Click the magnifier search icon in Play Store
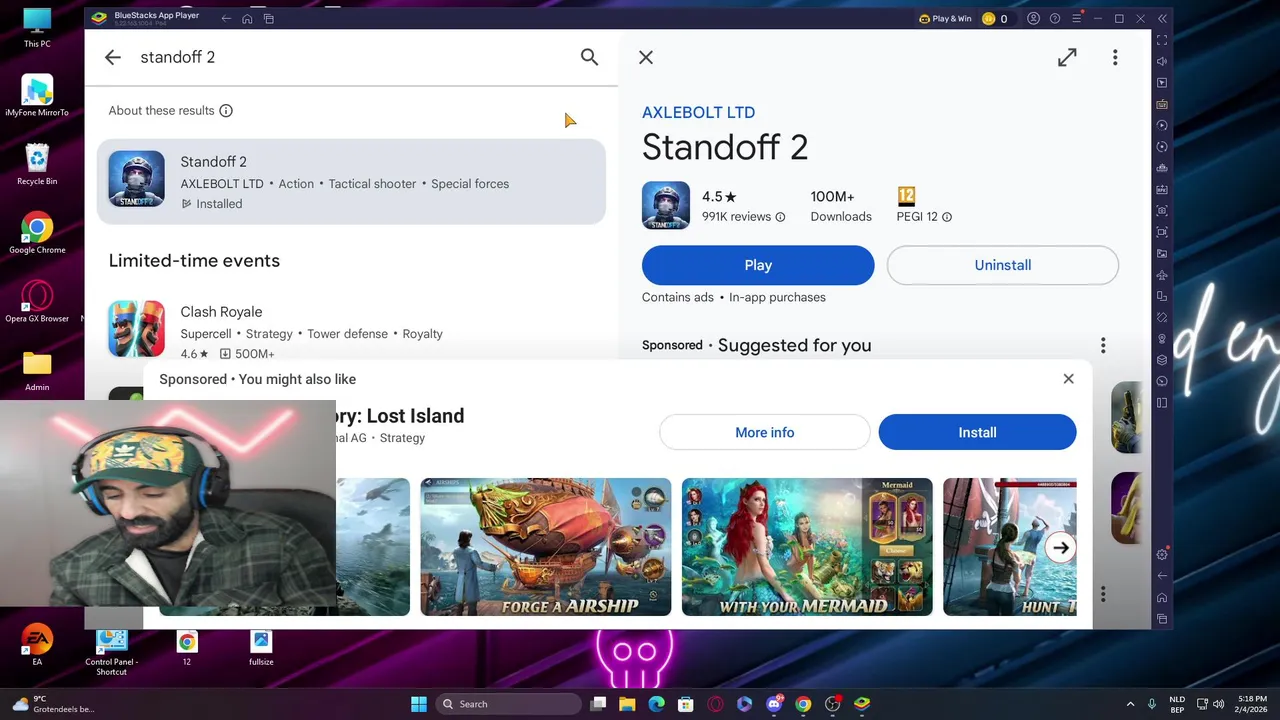This screenshot has width=1280, height=720. [x=589, y=58]
